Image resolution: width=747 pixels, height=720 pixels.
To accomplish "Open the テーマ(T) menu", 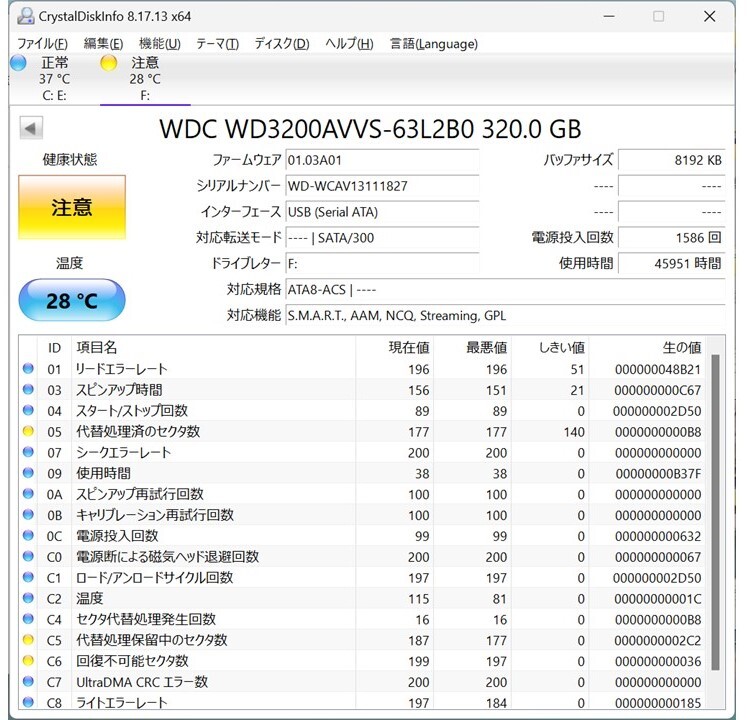I will 217,44.
